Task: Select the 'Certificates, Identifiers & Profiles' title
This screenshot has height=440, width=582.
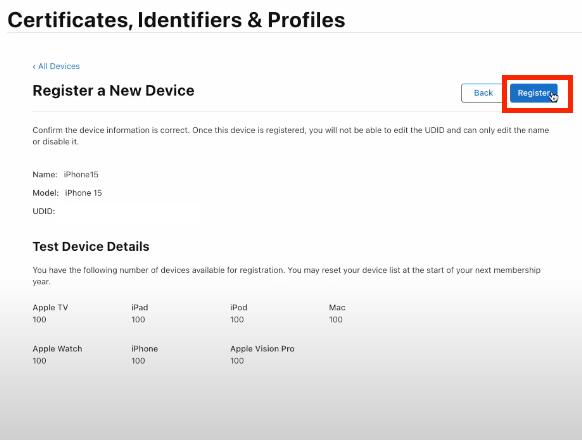Action: point(176,20)
